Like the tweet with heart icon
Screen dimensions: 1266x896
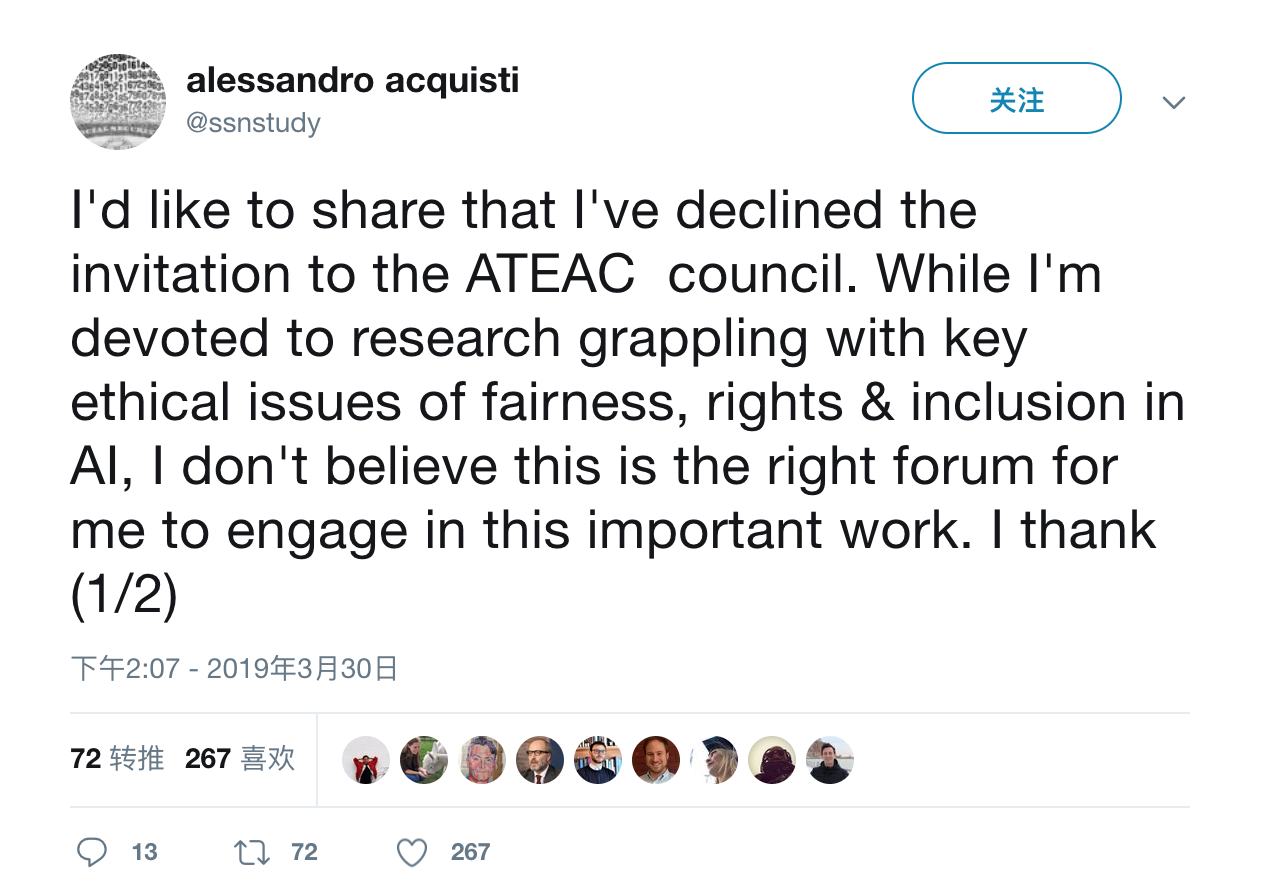click(412, 852)
